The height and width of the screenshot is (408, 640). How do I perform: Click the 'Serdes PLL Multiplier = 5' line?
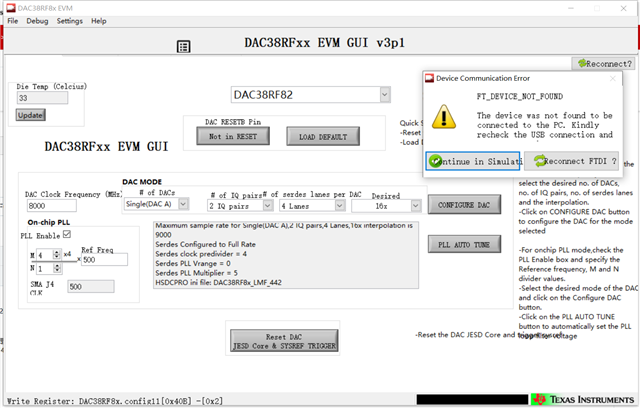[x=196, y=273]
